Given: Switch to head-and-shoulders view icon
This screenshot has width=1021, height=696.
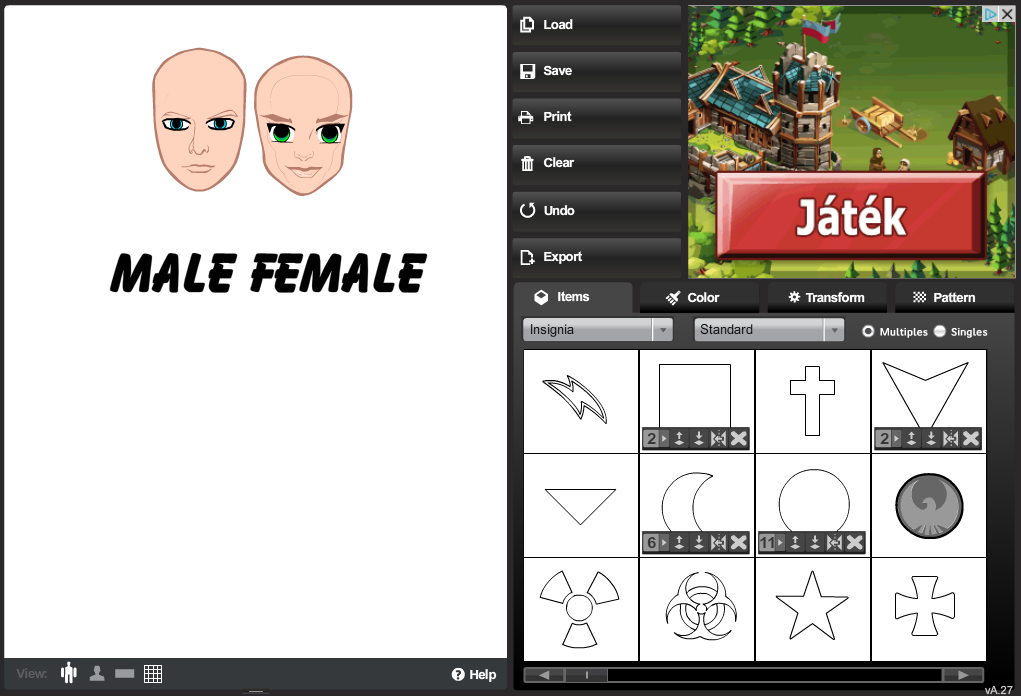Looking at the screenshot, I should click(x=97, y=673).
